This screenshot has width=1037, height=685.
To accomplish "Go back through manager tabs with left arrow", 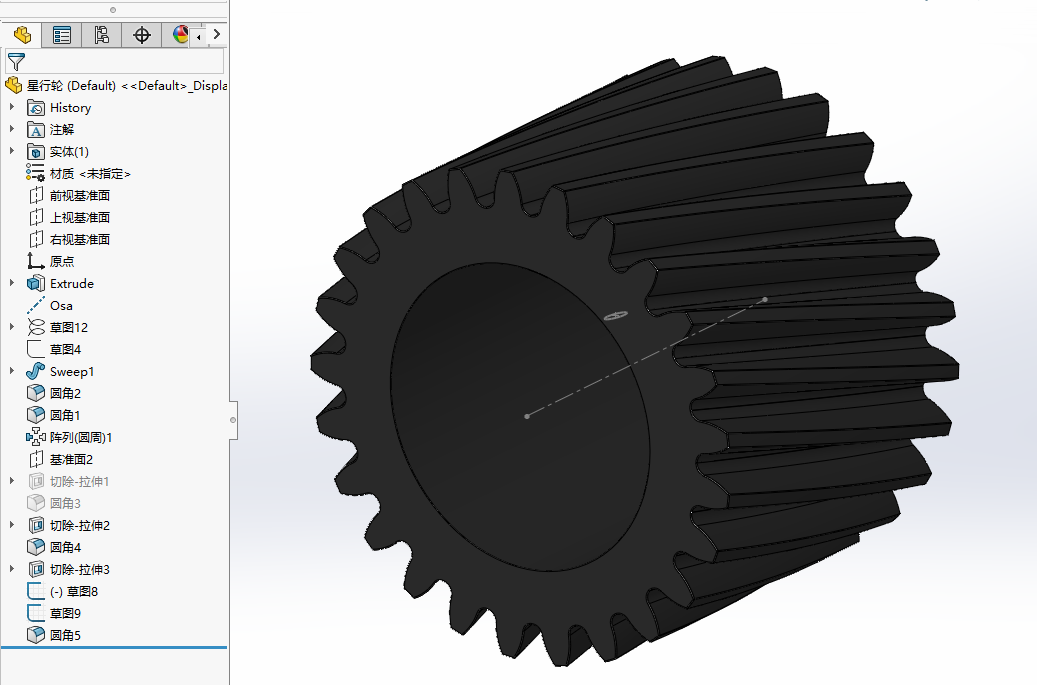I will click(x=198, y=37).
